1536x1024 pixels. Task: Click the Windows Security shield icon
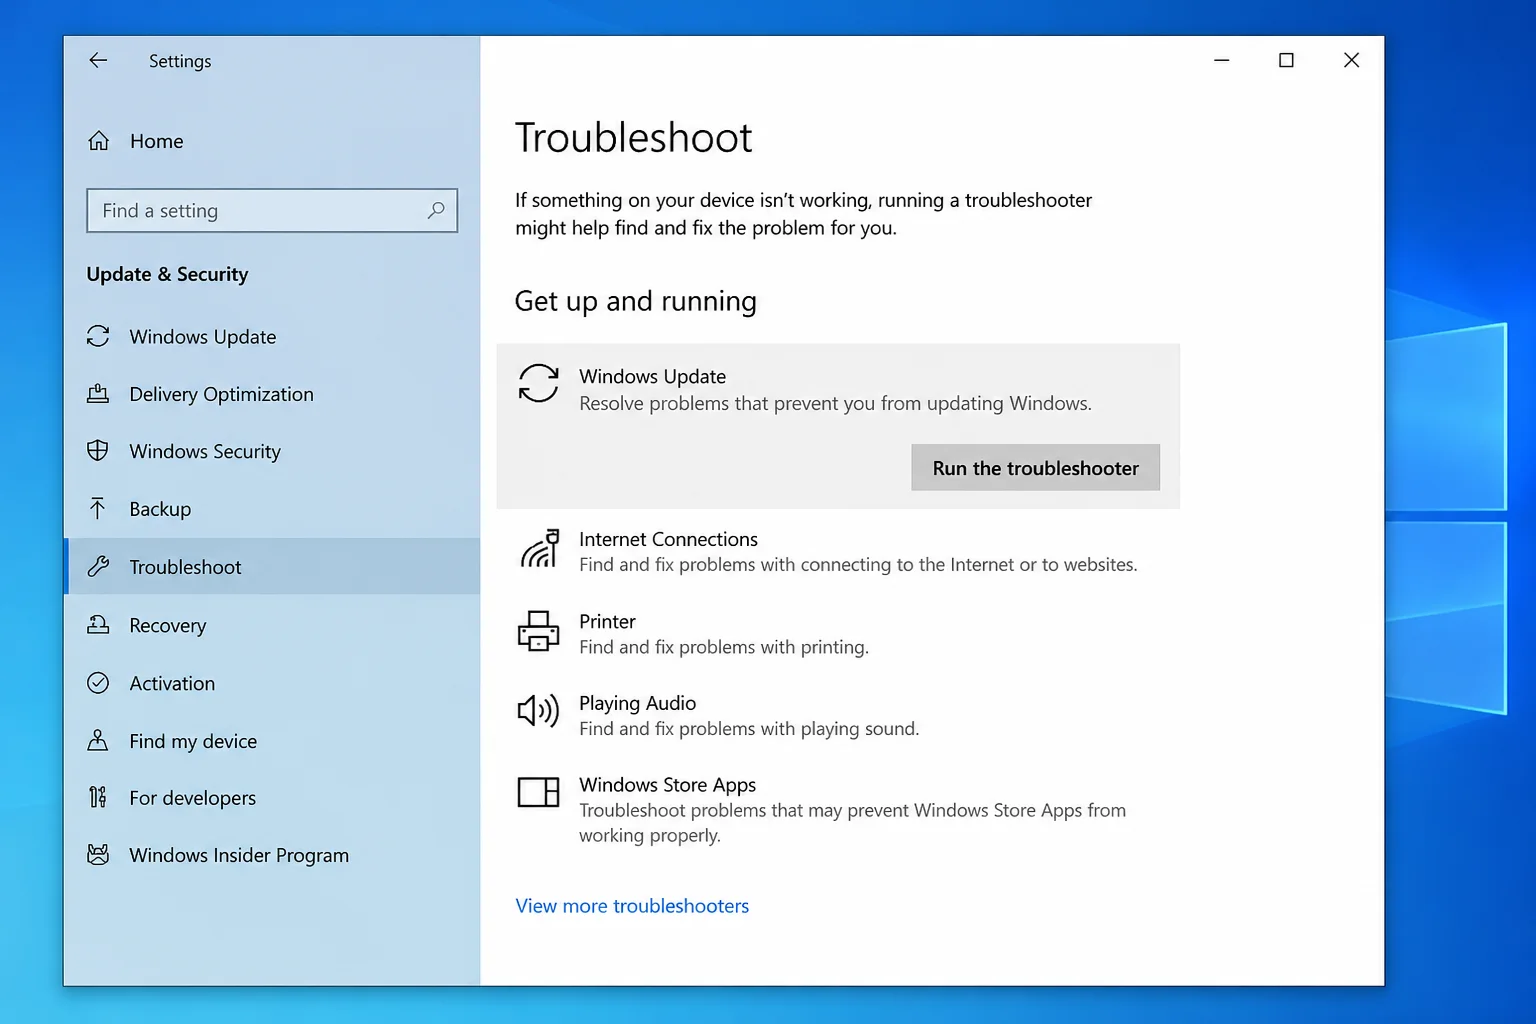[x=98, y=451]
